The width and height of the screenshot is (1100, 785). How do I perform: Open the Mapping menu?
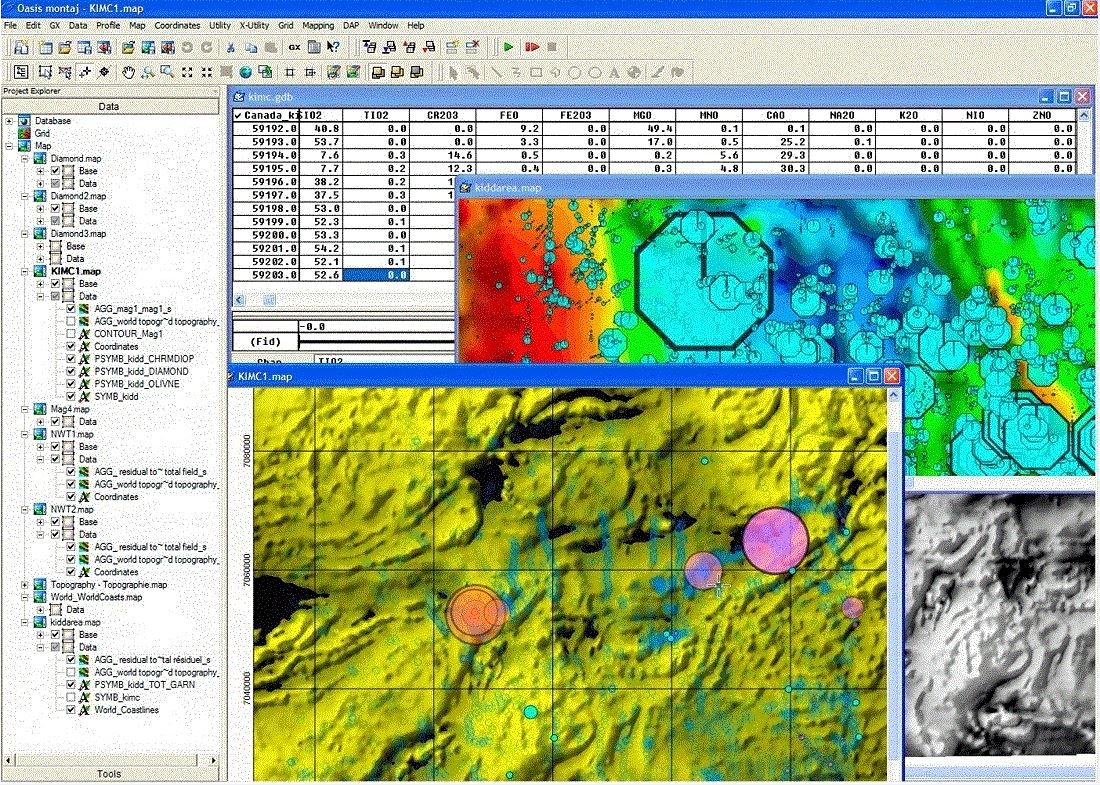318,25
